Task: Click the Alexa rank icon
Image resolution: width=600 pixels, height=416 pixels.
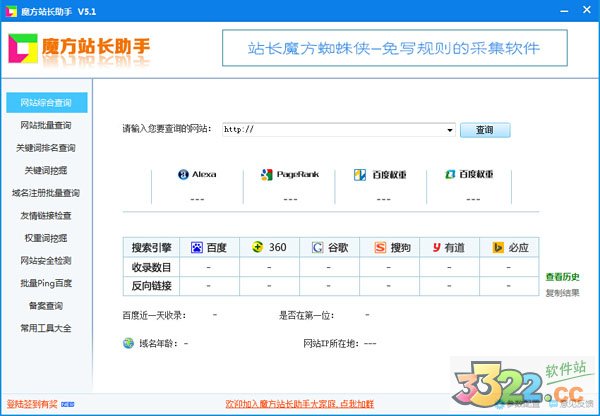Action: pos(183,174)
